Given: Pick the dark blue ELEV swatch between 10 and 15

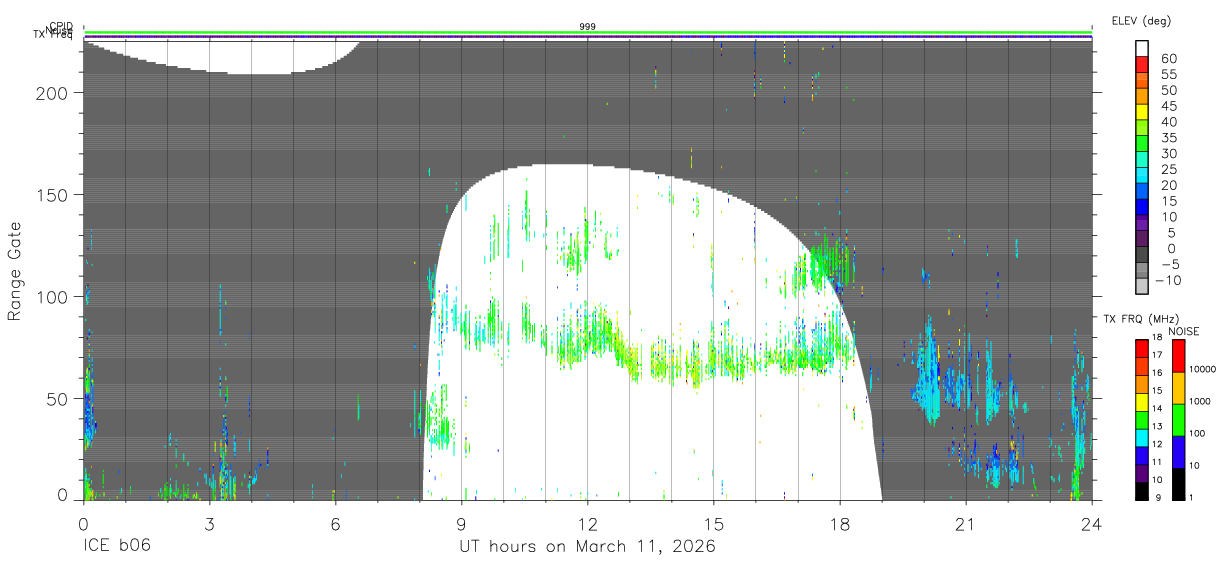Looking at the screenshot, I should pyautogui.click(x=1142, y=209).
